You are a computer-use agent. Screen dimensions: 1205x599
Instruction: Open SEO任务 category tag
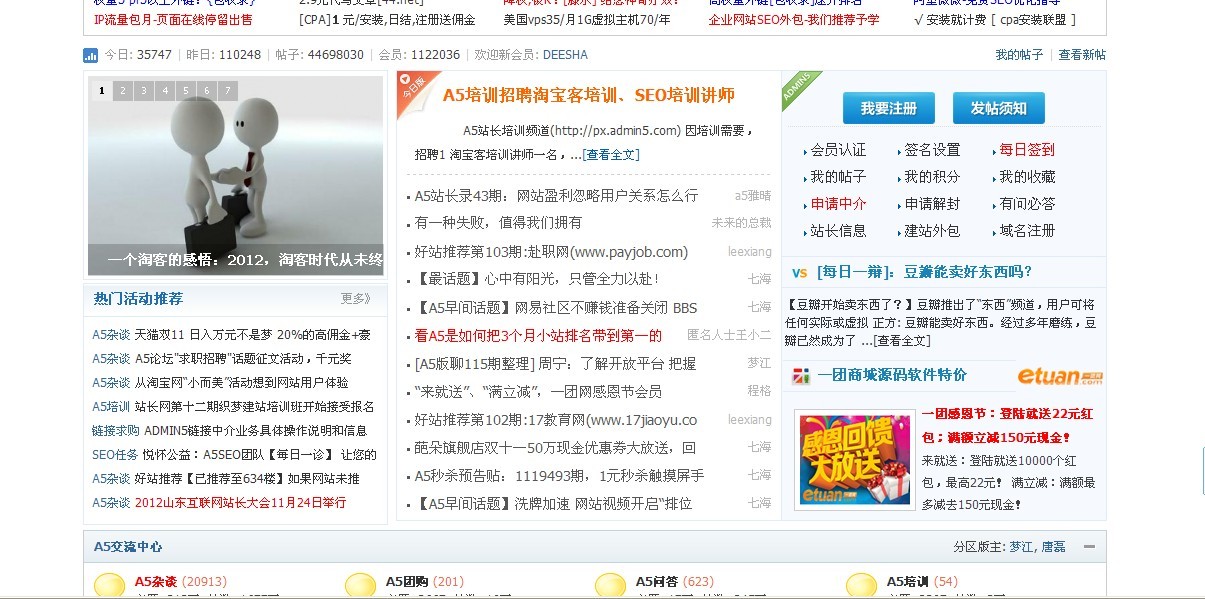click(115, 455)
